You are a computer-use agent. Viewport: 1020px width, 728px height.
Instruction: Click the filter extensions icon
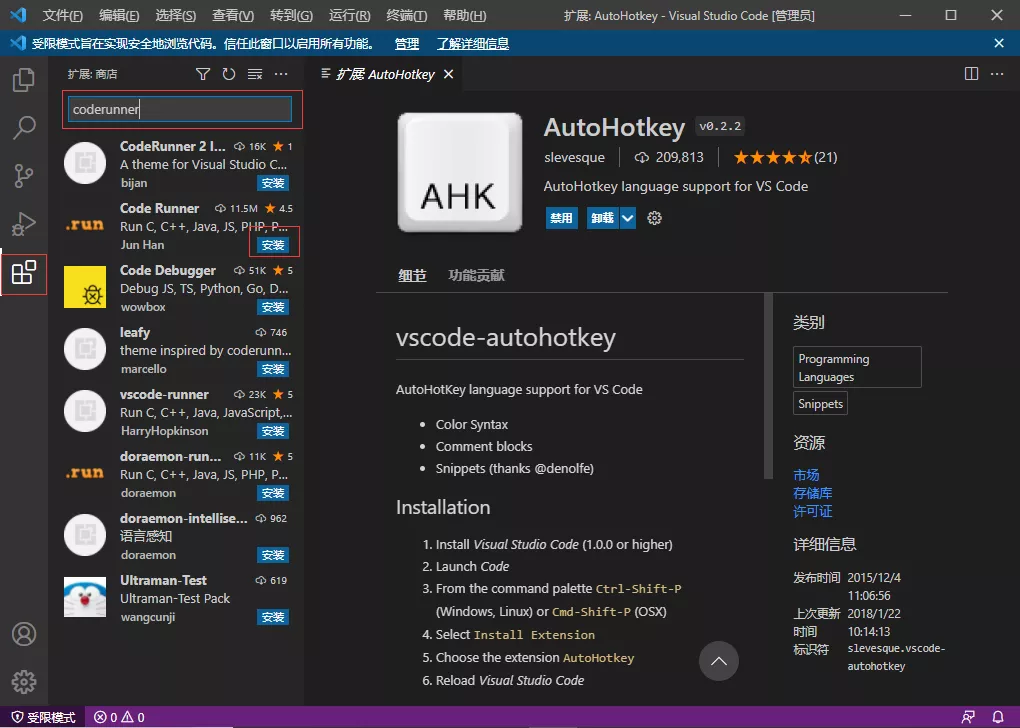point(203,73)
